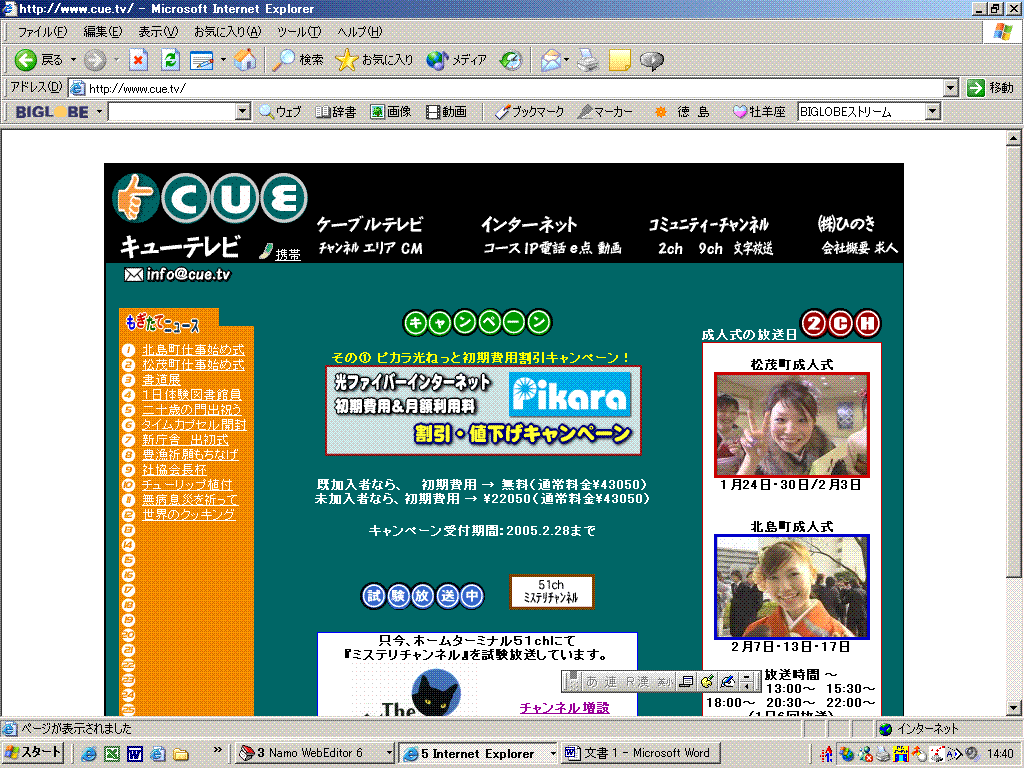This screenshot has height=768, width=1024.
Task: Launch Excel from the quick launch bar
Action: click(112, 754)
